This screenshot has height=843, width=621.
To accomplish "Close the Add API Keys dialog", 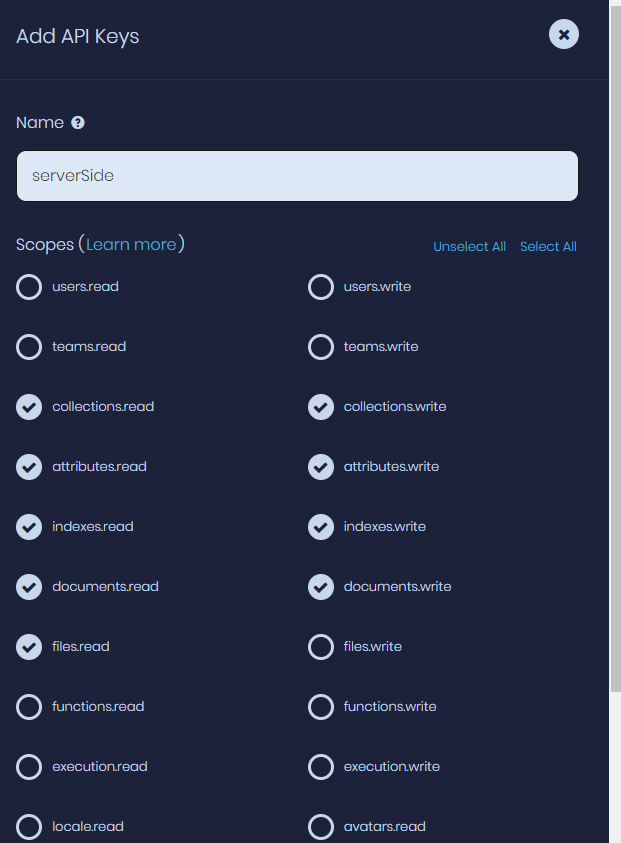I will tap(563, 34).
